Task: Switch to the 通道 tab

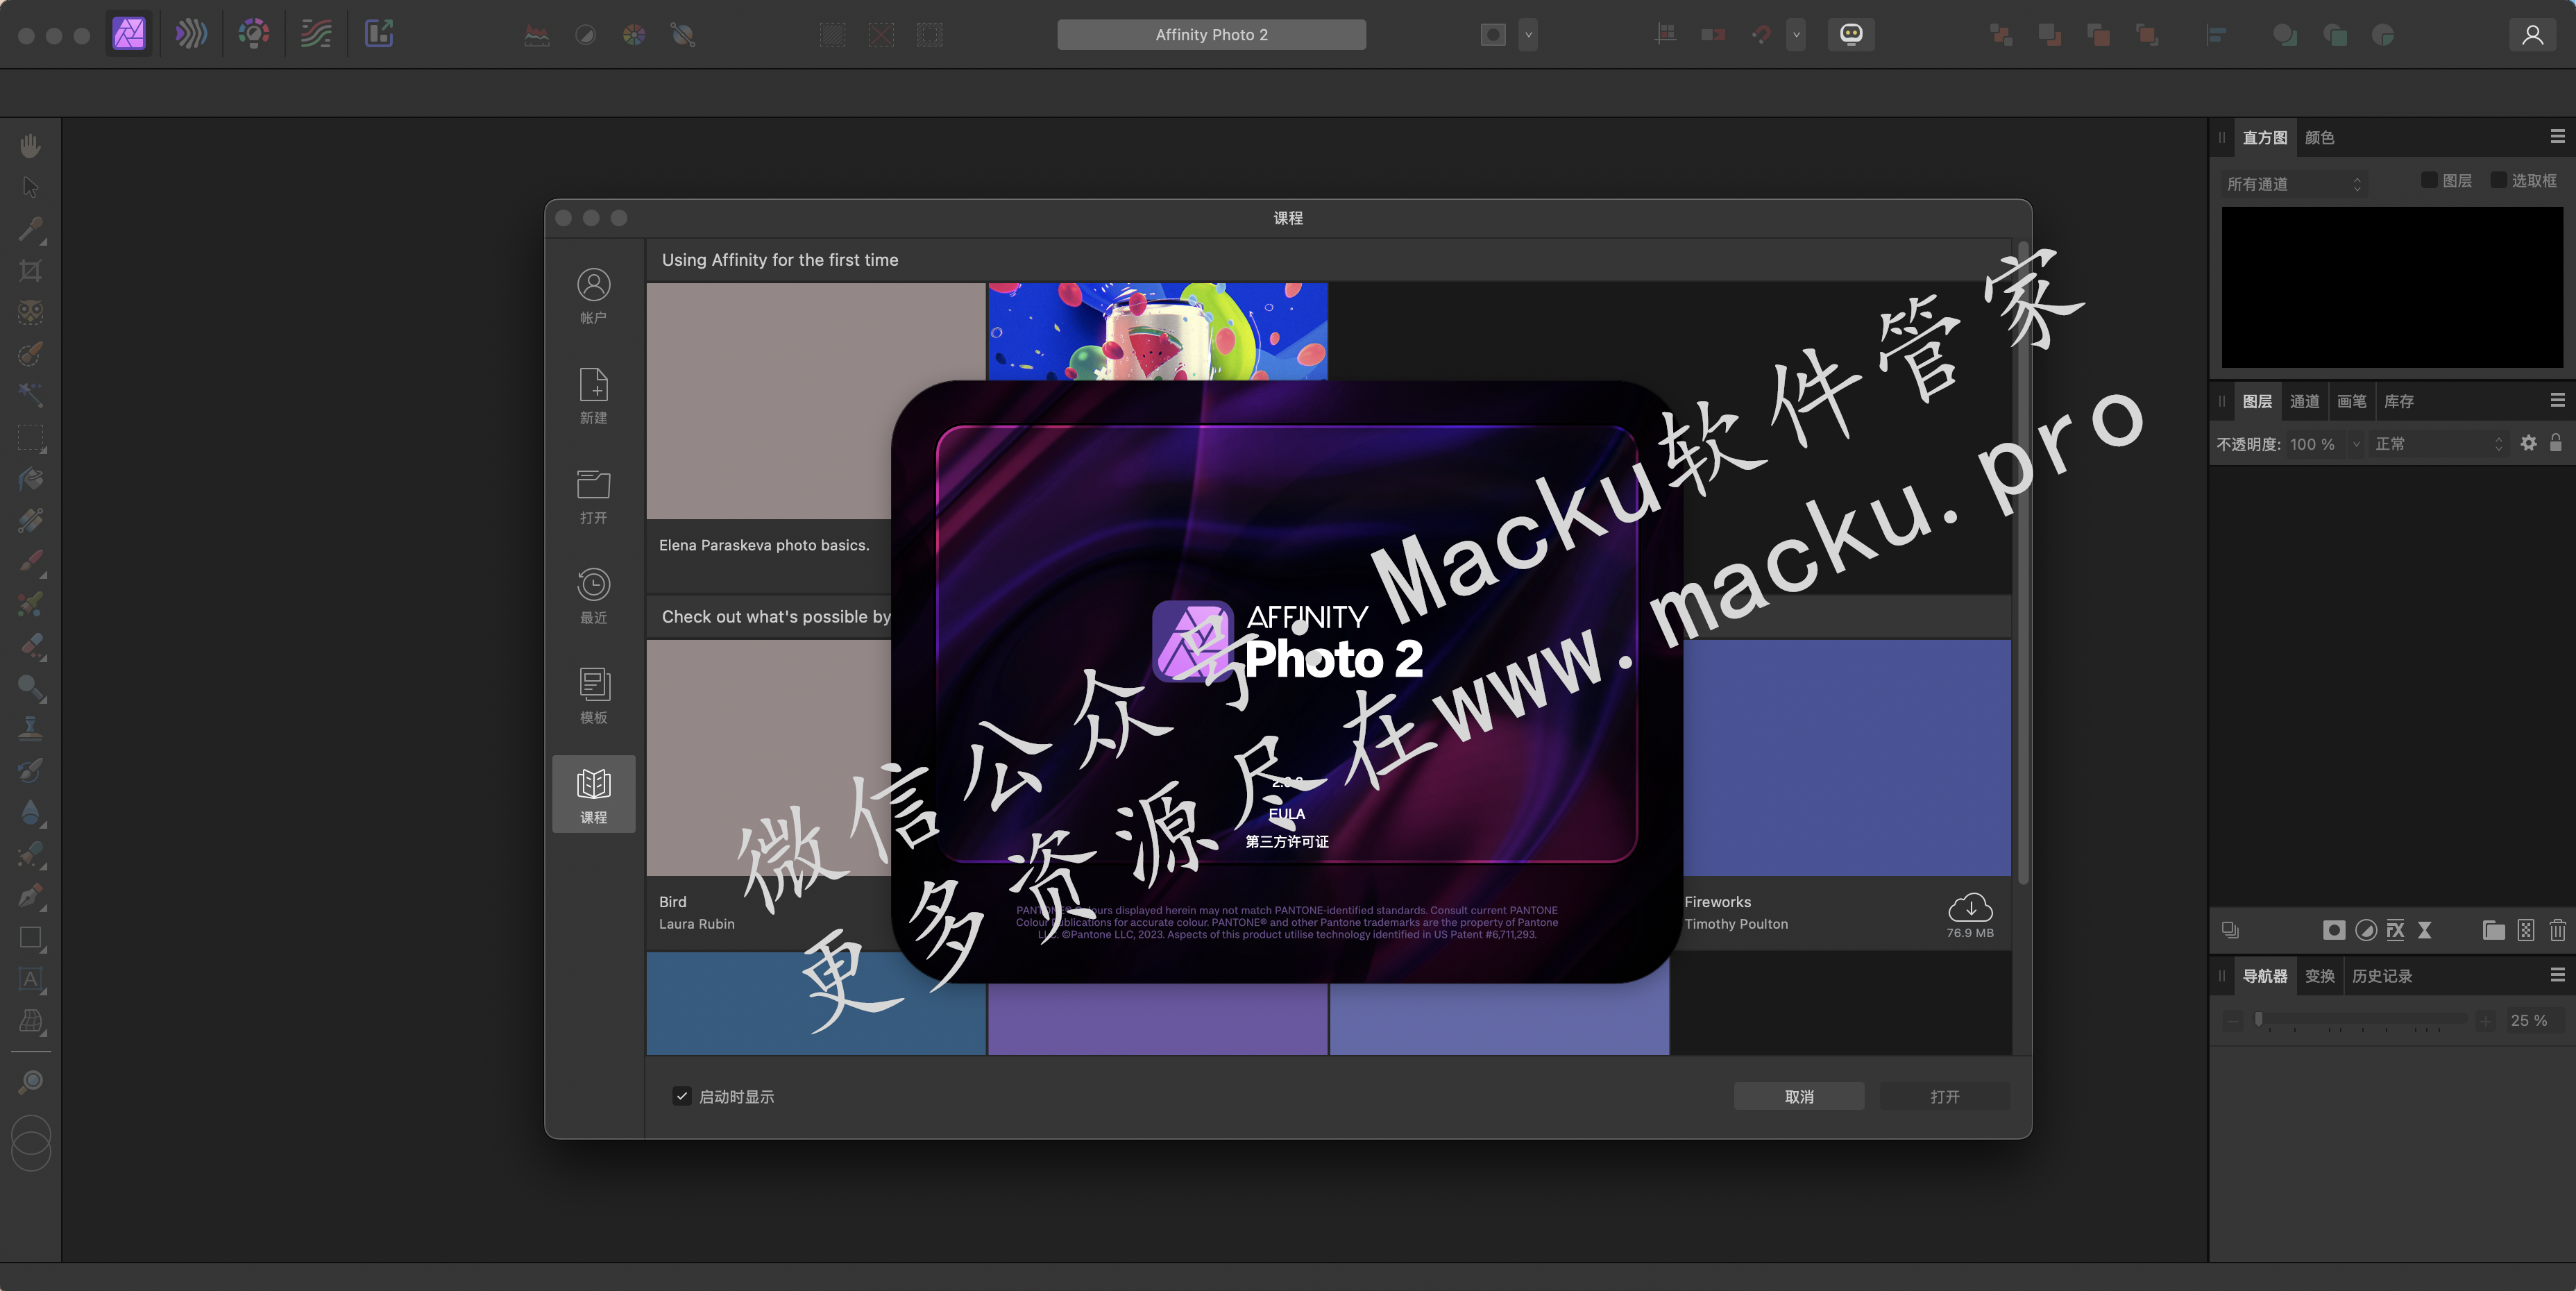Action: 2304,401
